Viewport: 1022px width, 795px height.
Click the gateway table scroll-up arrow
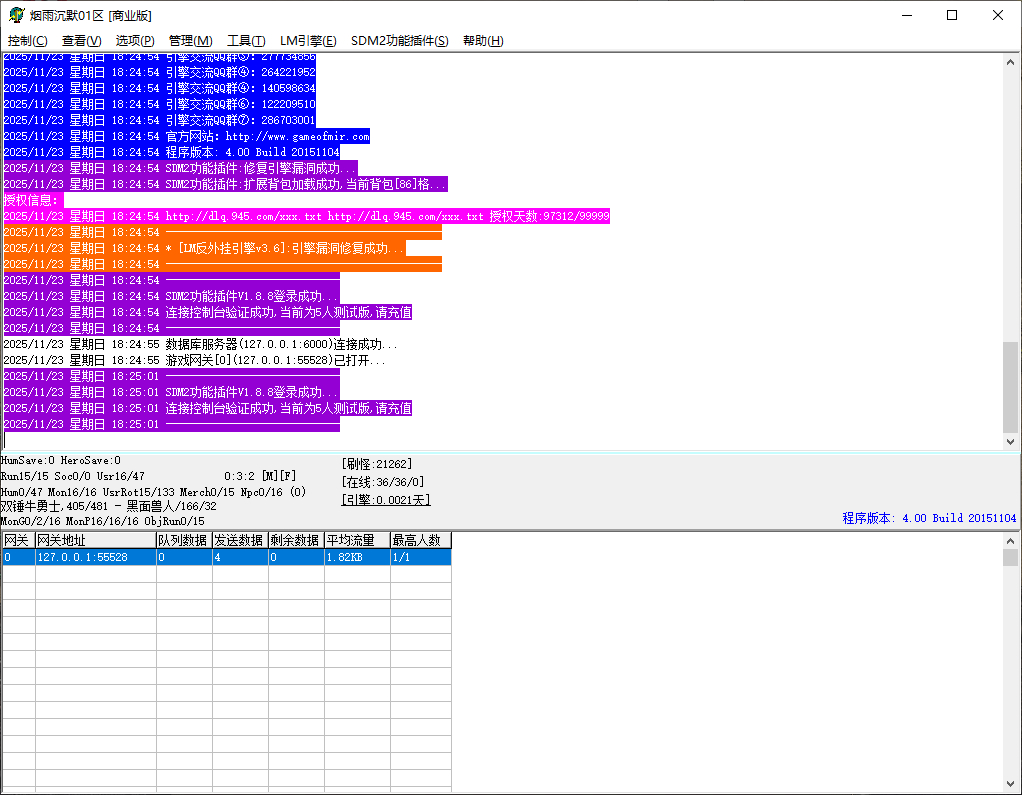(x=1011, y=540)
